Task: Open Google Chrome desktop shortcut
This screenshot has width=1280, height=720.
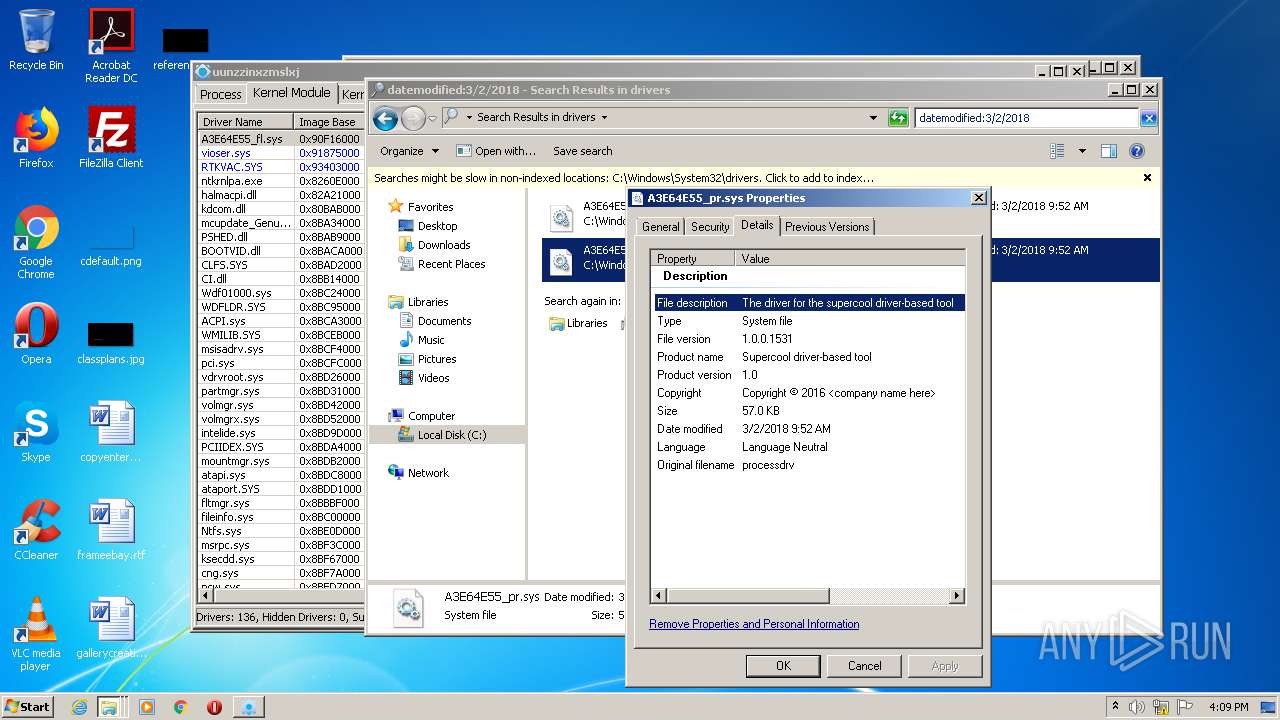Action: (36, 242)
